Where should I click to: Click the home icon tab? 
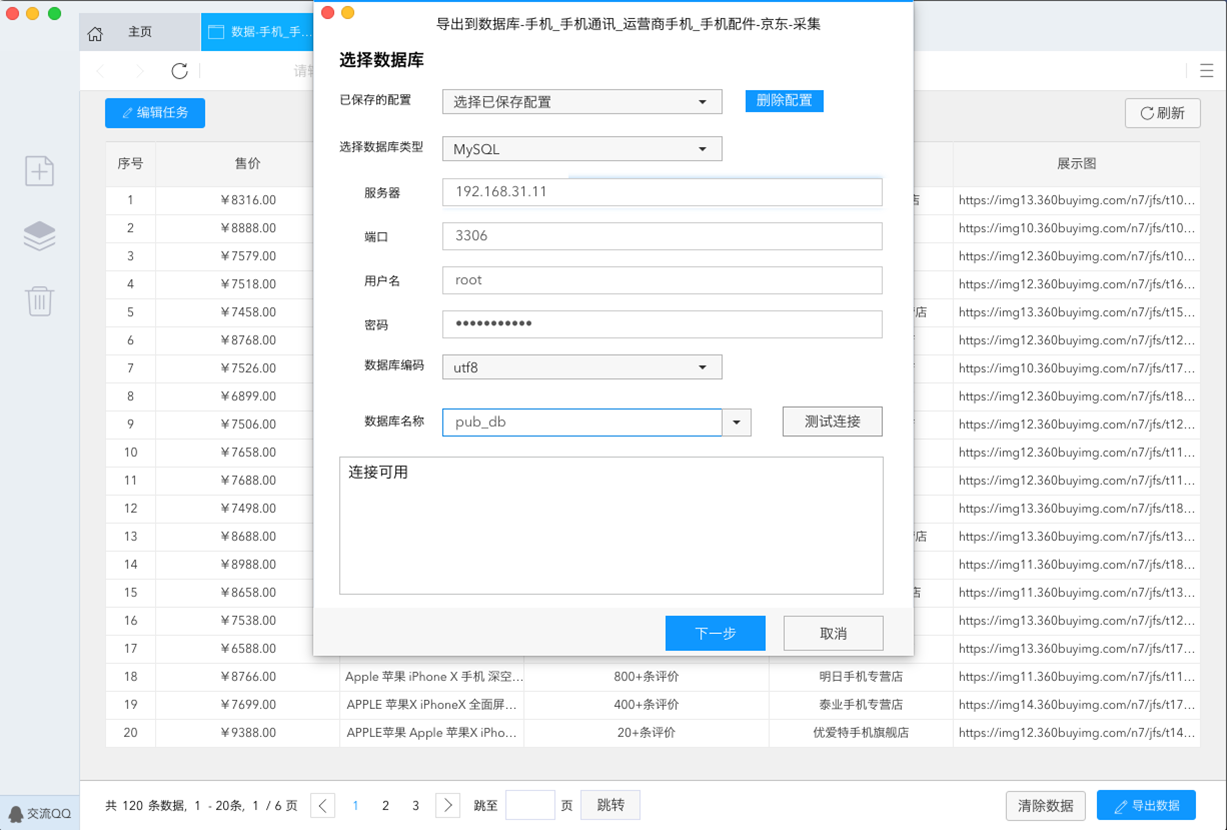96,33
